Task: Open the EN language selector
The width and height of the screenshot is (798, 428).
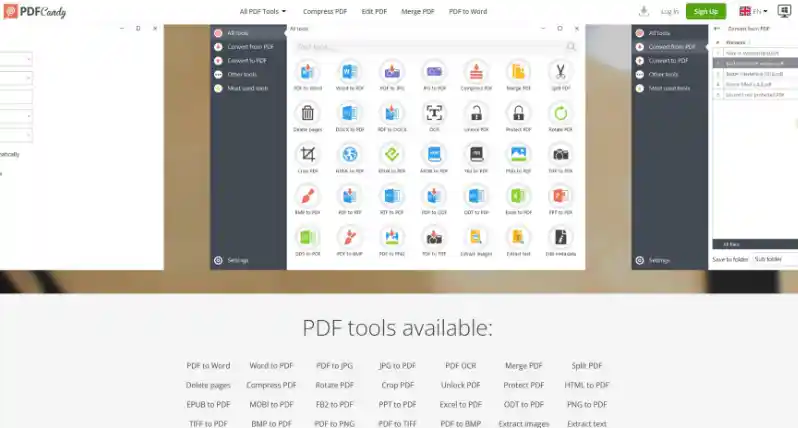Action: [x=753, y=11]
